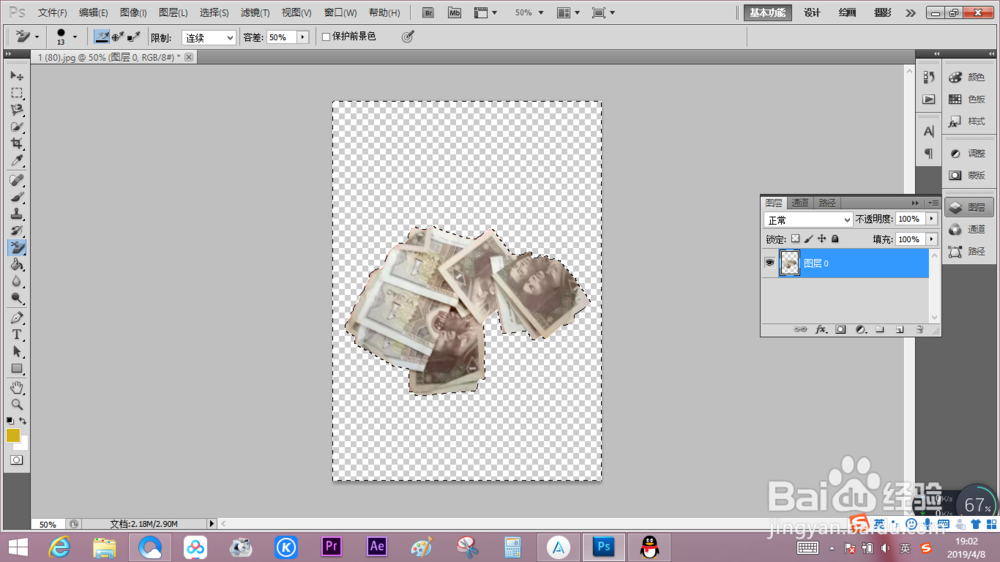Select the Eyedropper tool
The height and width of the screenshot is (562, 1000).
(17, 161)
